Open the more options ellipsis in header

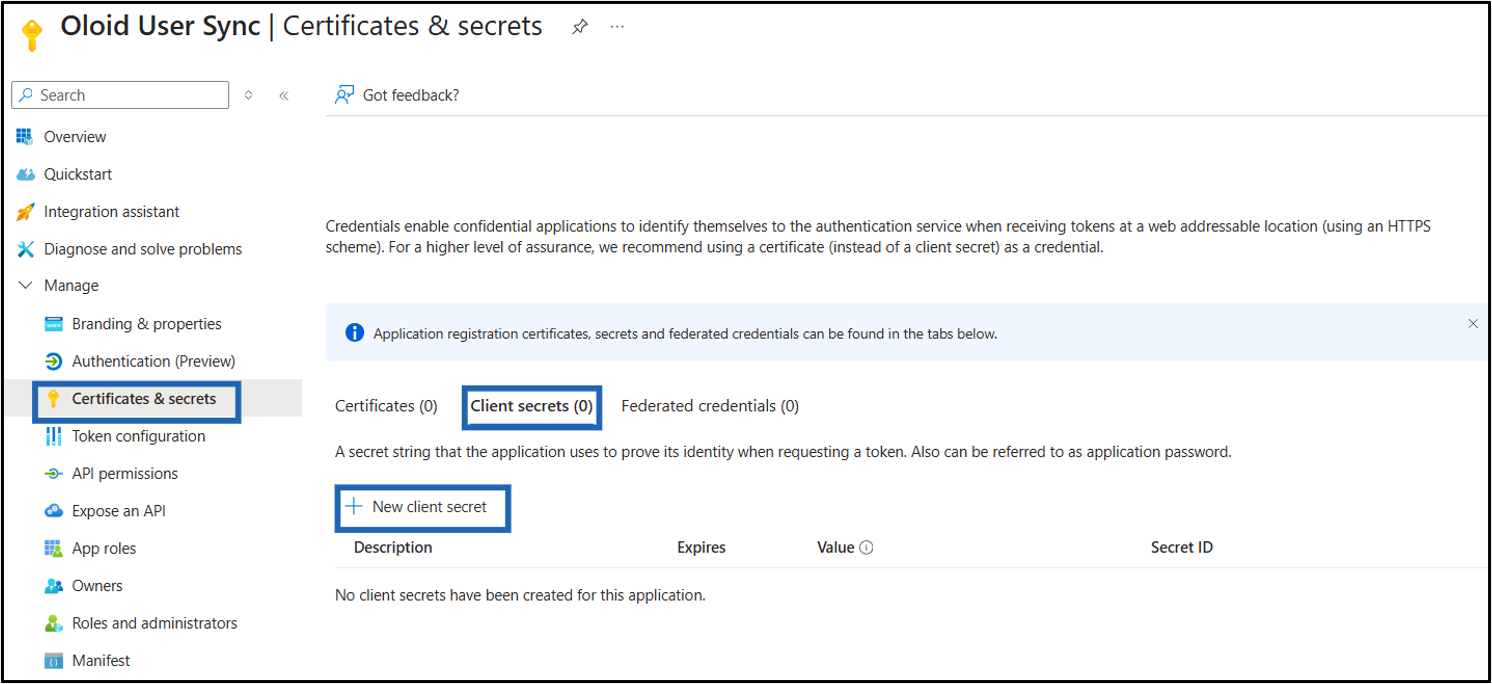(x=617, y=27)
